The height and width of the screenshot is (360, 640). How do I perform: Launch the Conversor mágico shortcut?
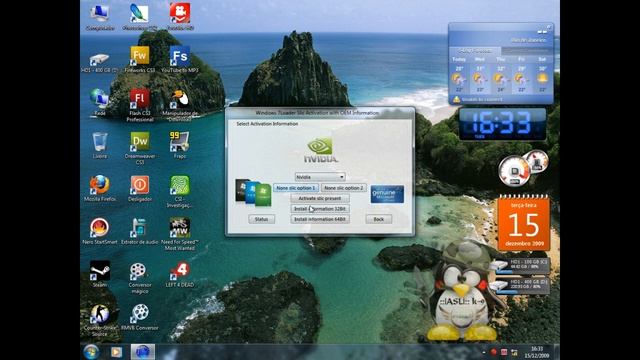140,278
